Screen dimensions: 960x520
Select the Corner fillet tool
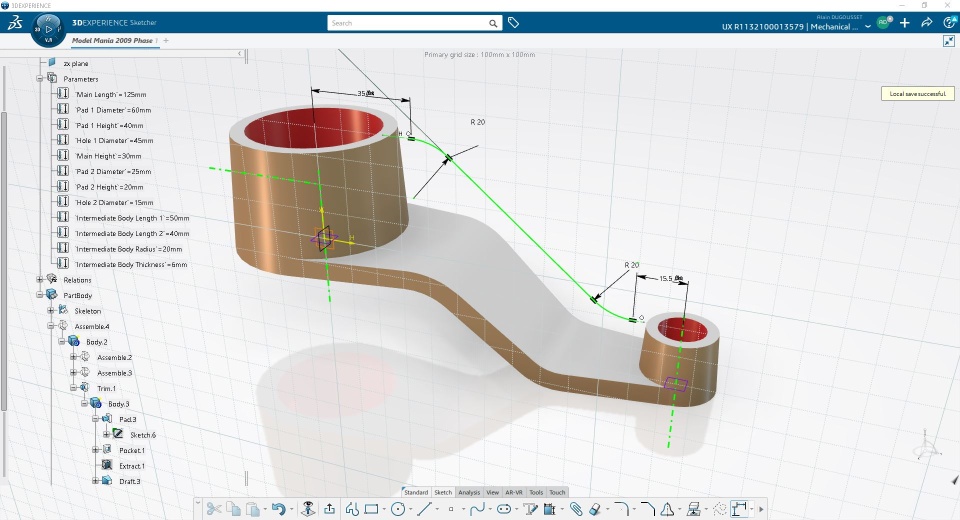pos(621,509)
